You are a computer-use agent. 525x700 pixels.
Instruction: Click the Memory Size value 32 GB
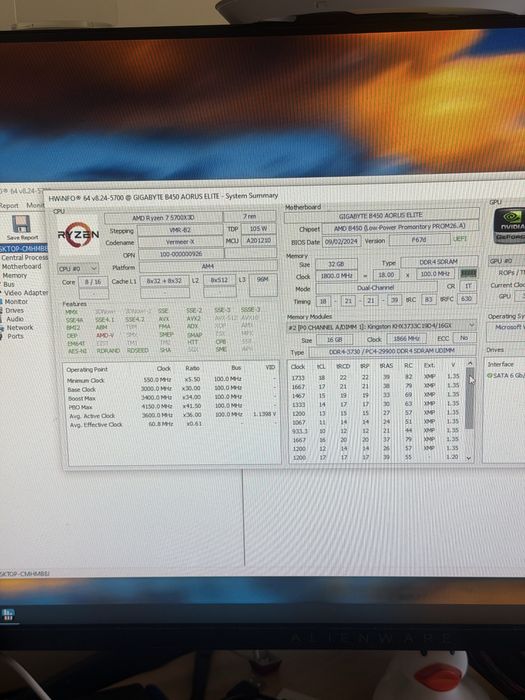336,264
